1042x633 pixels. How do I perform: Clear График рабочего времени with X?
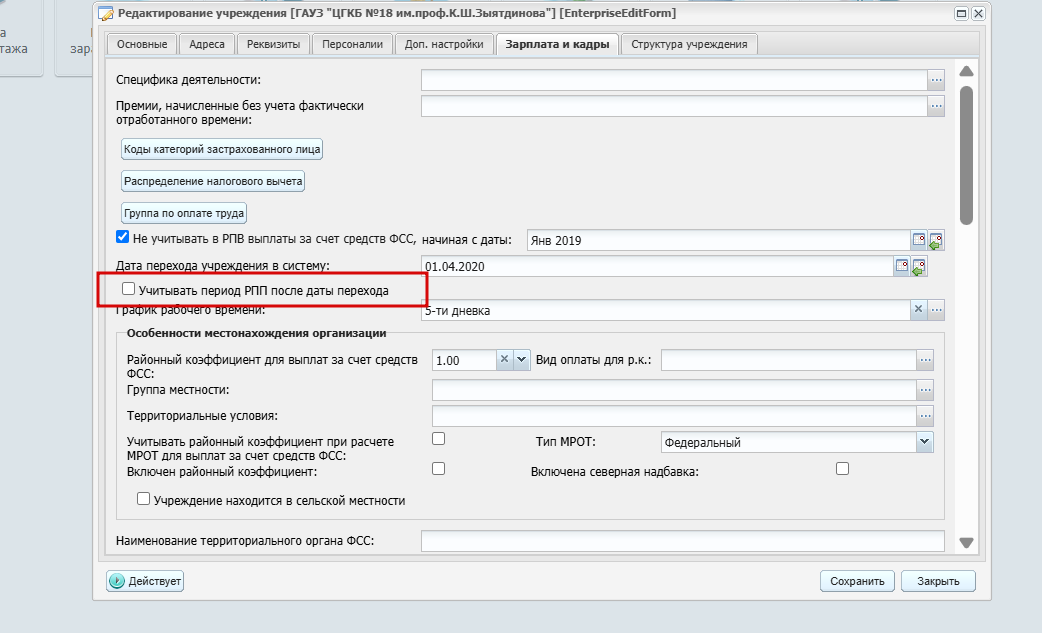pos(918,309)
